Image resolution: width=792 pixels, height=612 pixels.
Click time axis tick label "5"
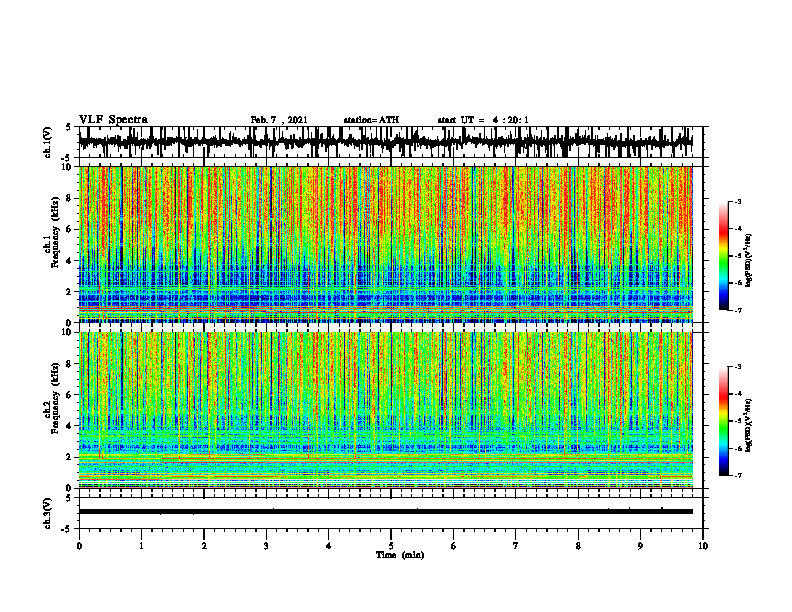[391, 546]
